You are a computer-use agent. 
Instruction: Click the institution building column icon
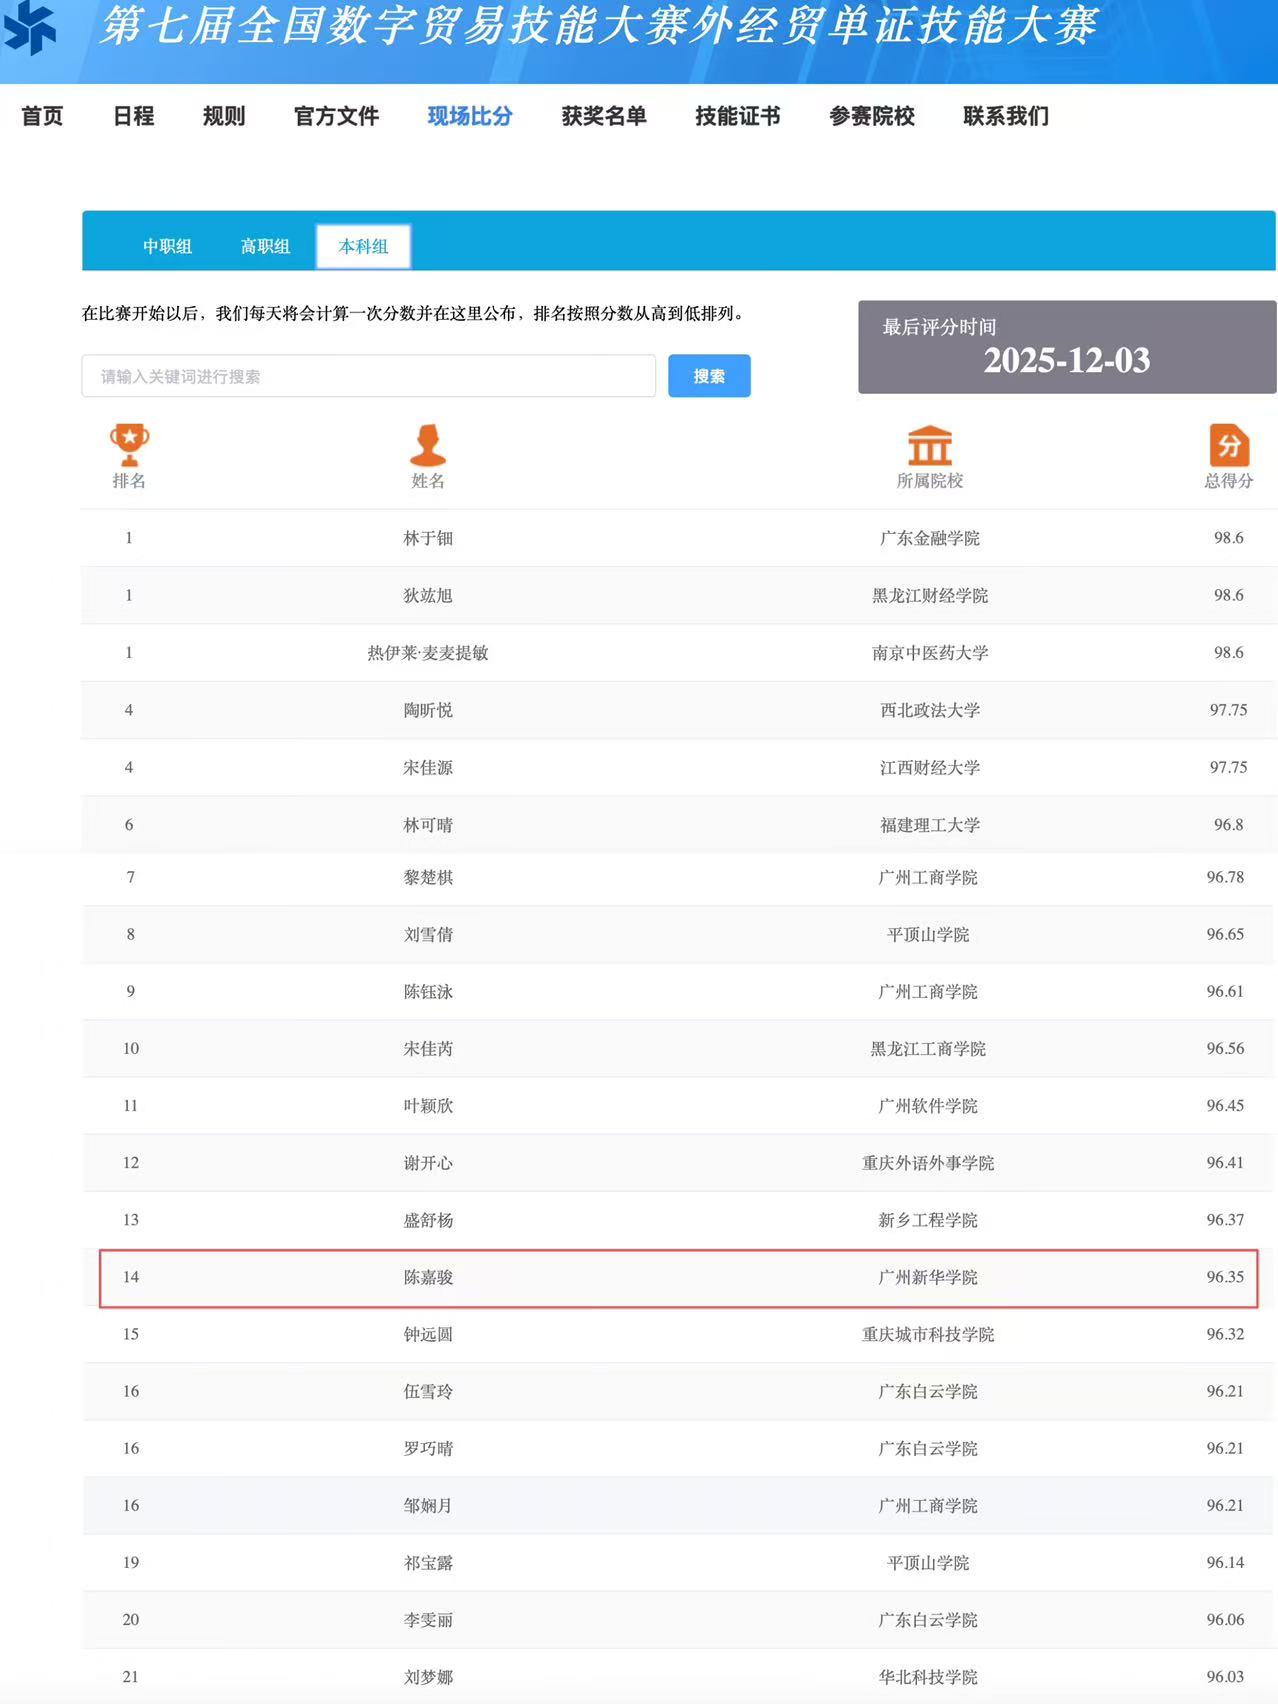pos(929,445)
